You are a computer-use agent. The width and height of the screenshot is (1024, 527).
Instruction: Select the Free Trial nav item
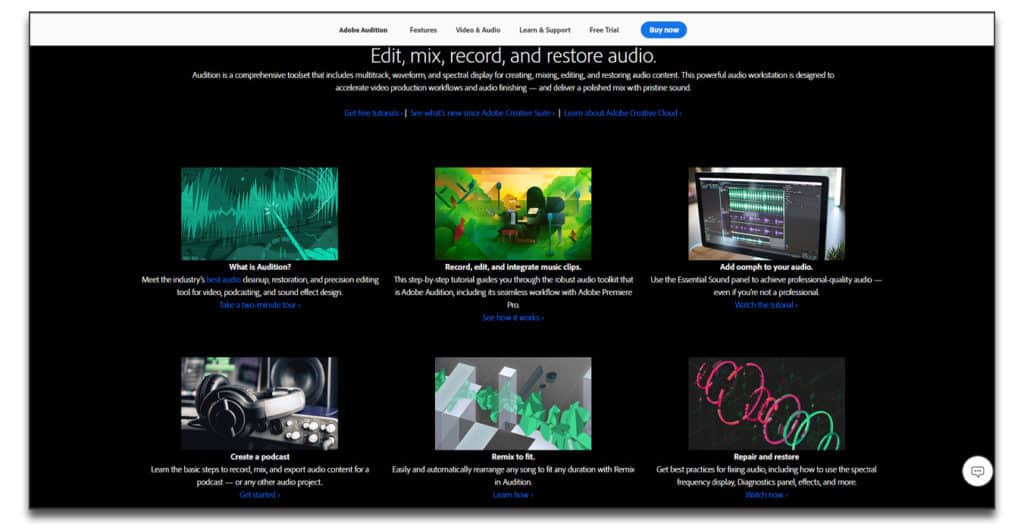pos(603,30)
